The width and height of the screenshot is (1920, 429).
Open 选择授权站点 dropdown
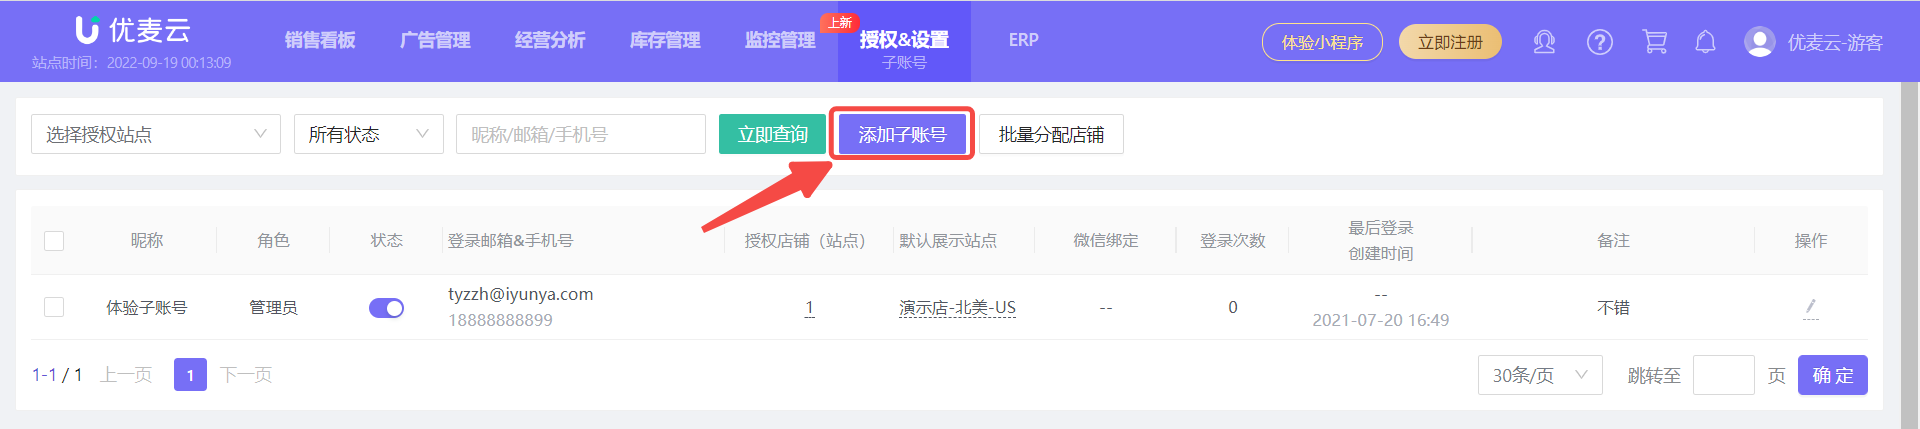[x=156, y=134]
